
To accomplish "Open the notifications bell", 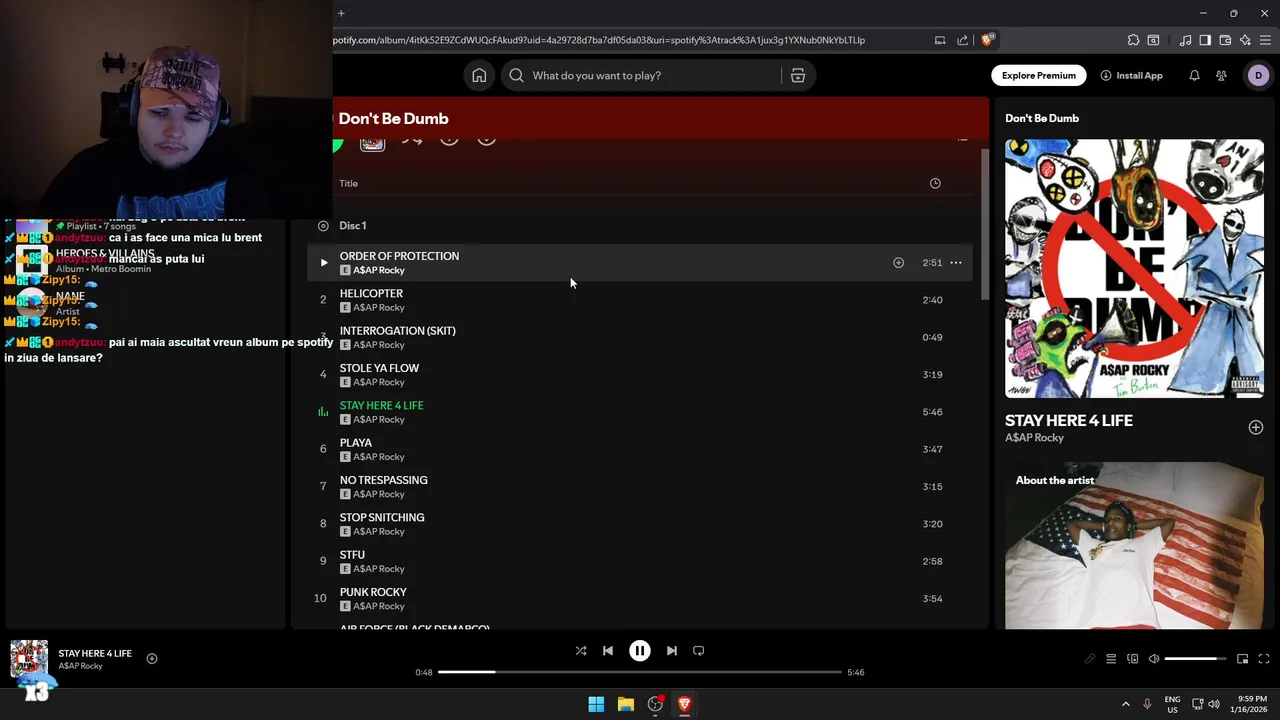I will 1194,75.
